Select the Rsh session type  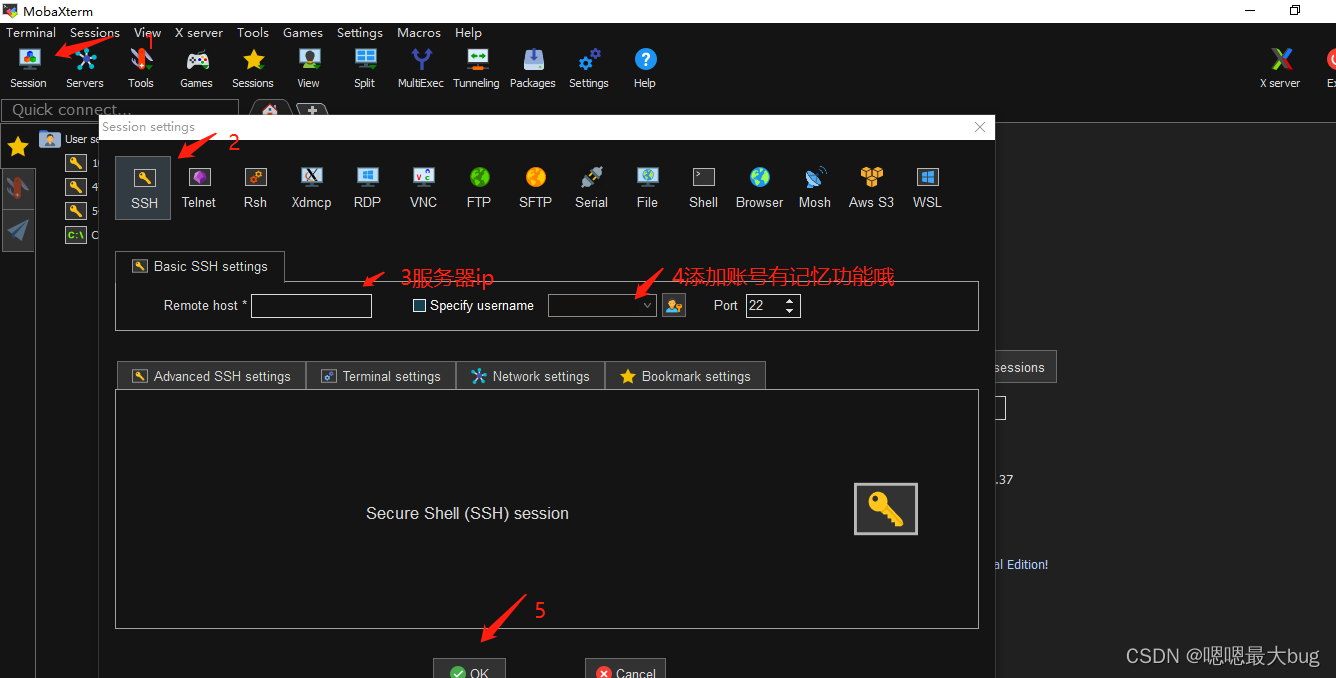[x=255, y=188]
